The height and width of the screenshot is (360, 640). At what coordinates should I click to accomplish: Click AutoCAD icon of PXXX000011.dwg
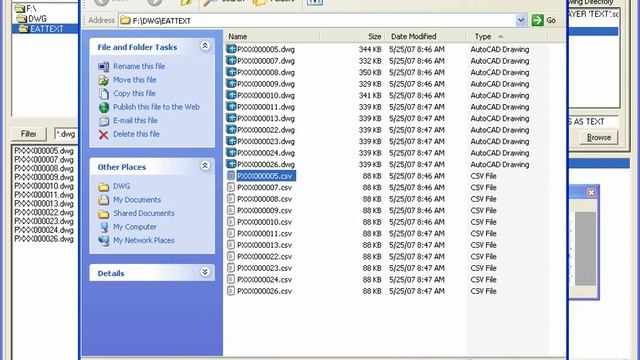click(x=231, y=107)
